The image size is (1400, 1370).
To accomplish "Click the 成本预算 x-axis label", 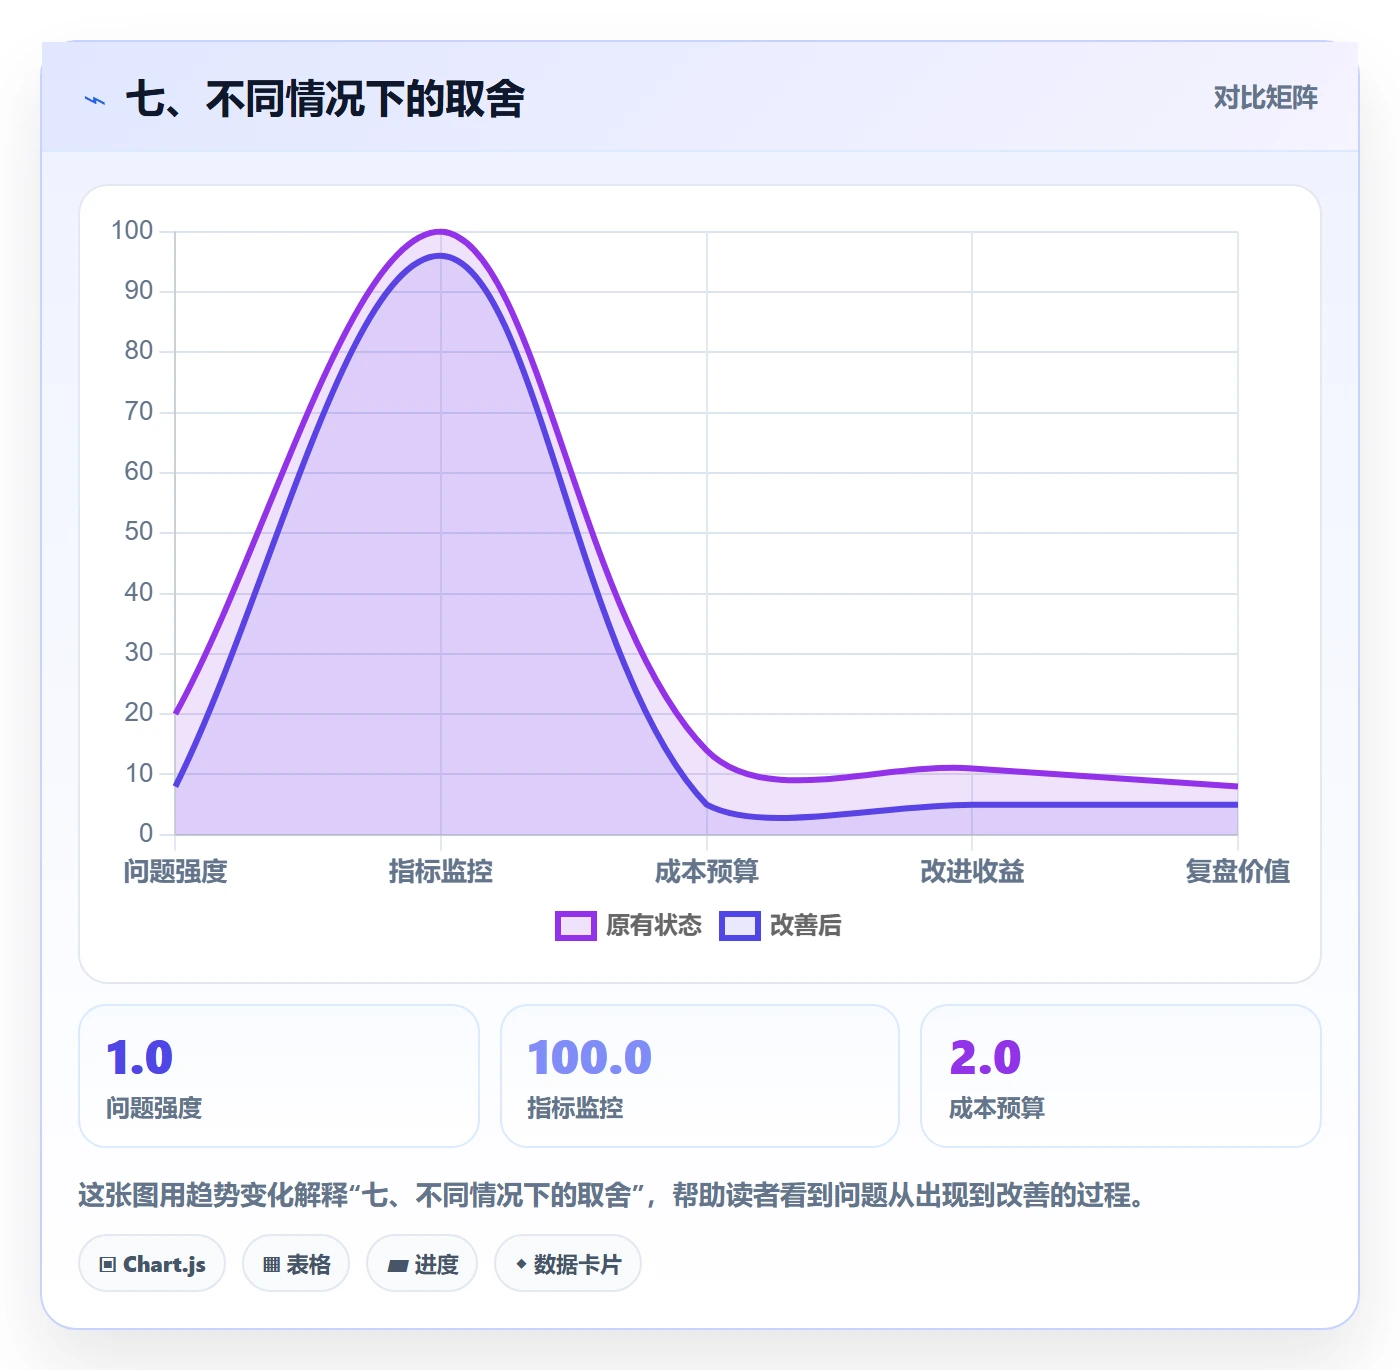I will [707, 871].
